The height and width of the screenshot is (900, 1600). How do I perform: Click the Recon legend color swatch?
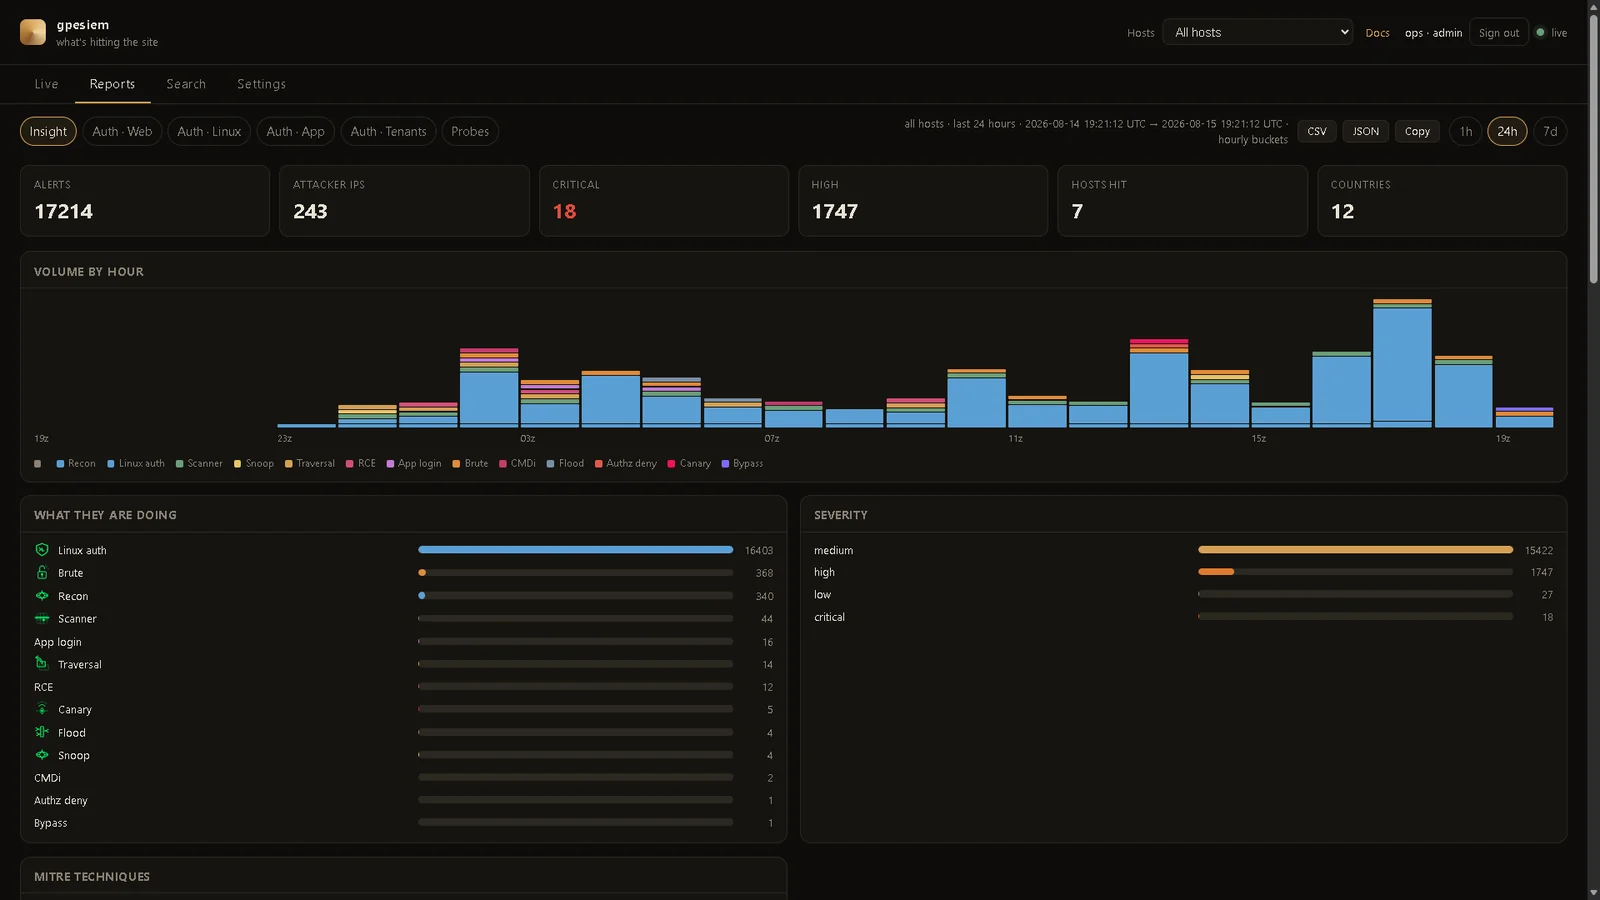[60, 464]
